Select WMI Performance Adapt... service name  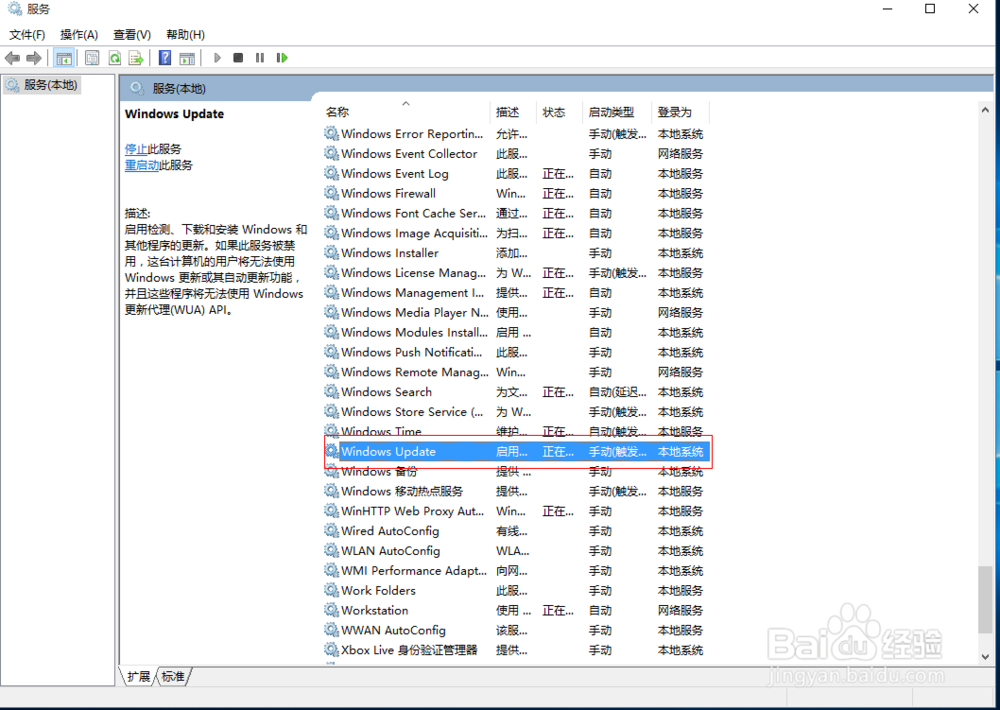tap(414, 570)
